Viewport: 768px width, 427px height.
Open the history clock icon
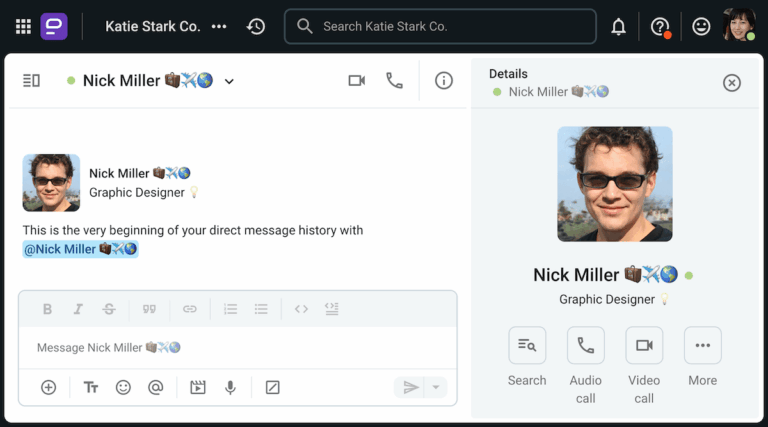(x=256, y=27)
